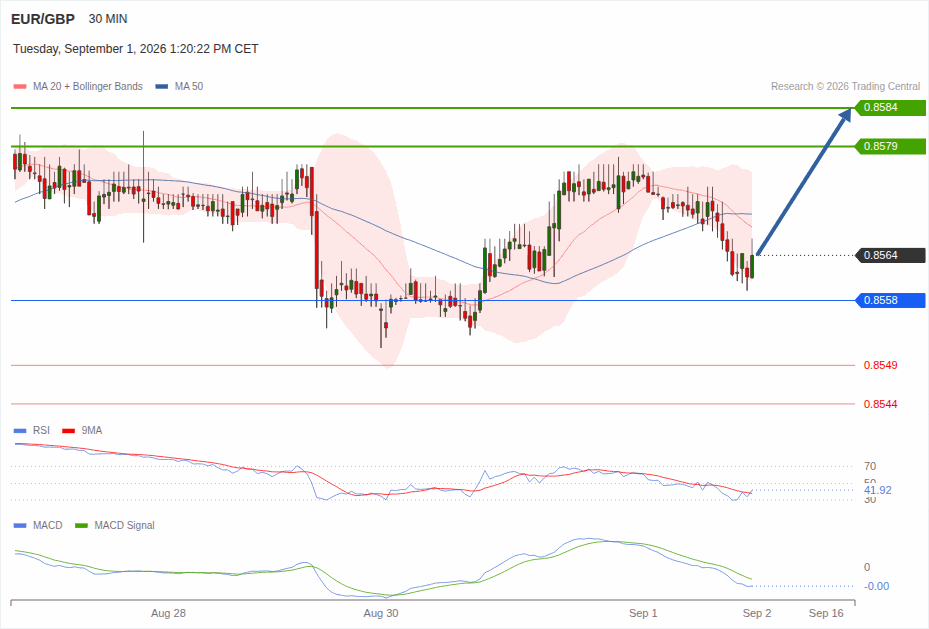
Task: Click the MA 20 + Bollinger Bands legend swatch
Action: [20, 86]
